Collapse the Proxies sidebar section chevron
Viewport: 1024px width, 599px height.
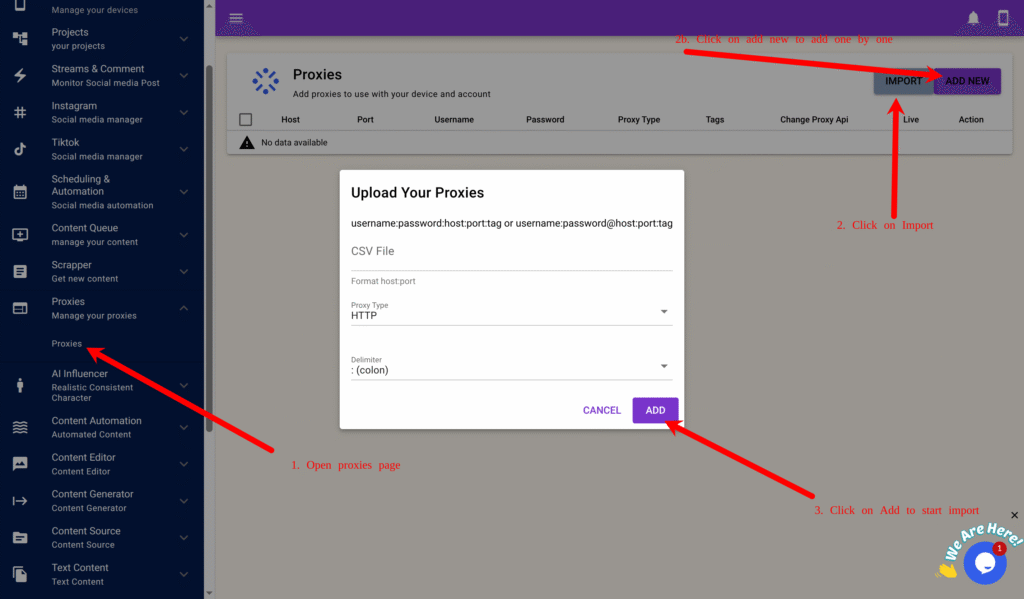point(184,308)
